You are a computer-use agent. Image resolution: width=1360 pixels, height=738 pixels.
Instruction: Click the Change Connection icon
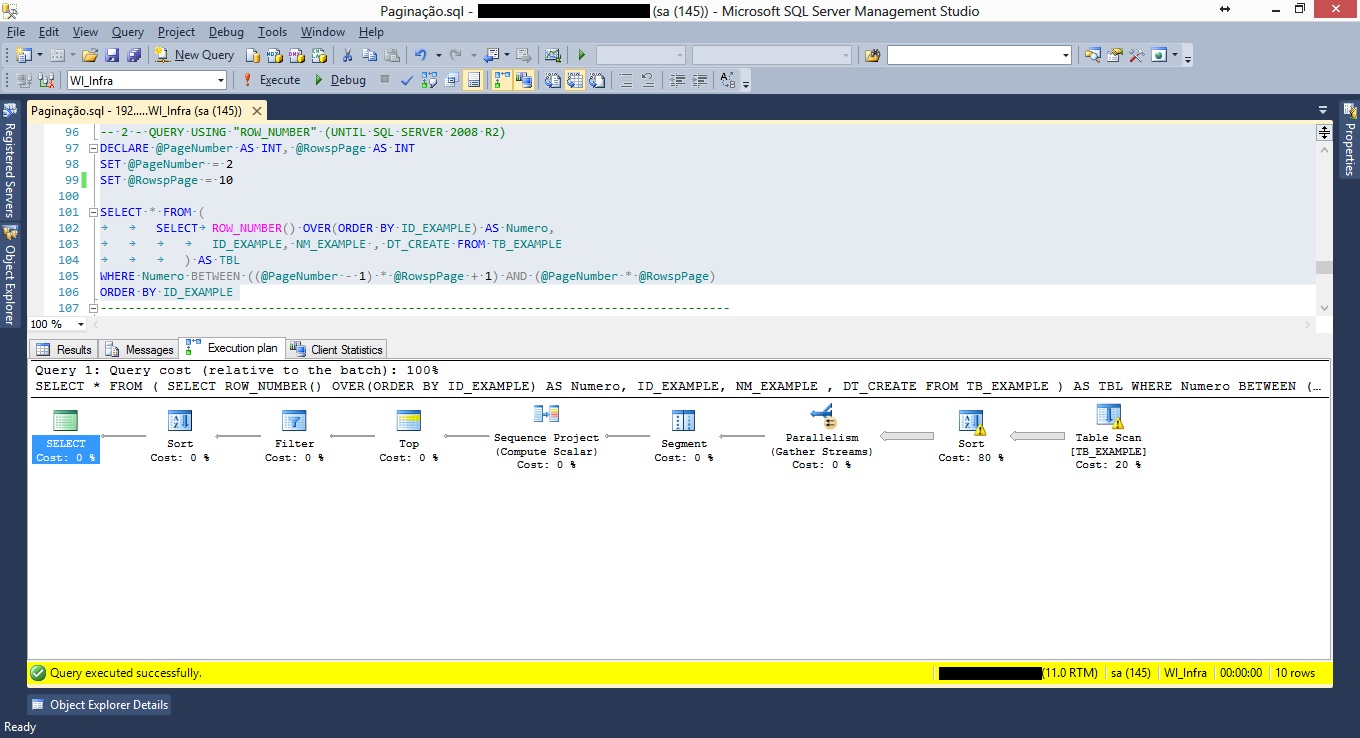[x=46, y=80]
